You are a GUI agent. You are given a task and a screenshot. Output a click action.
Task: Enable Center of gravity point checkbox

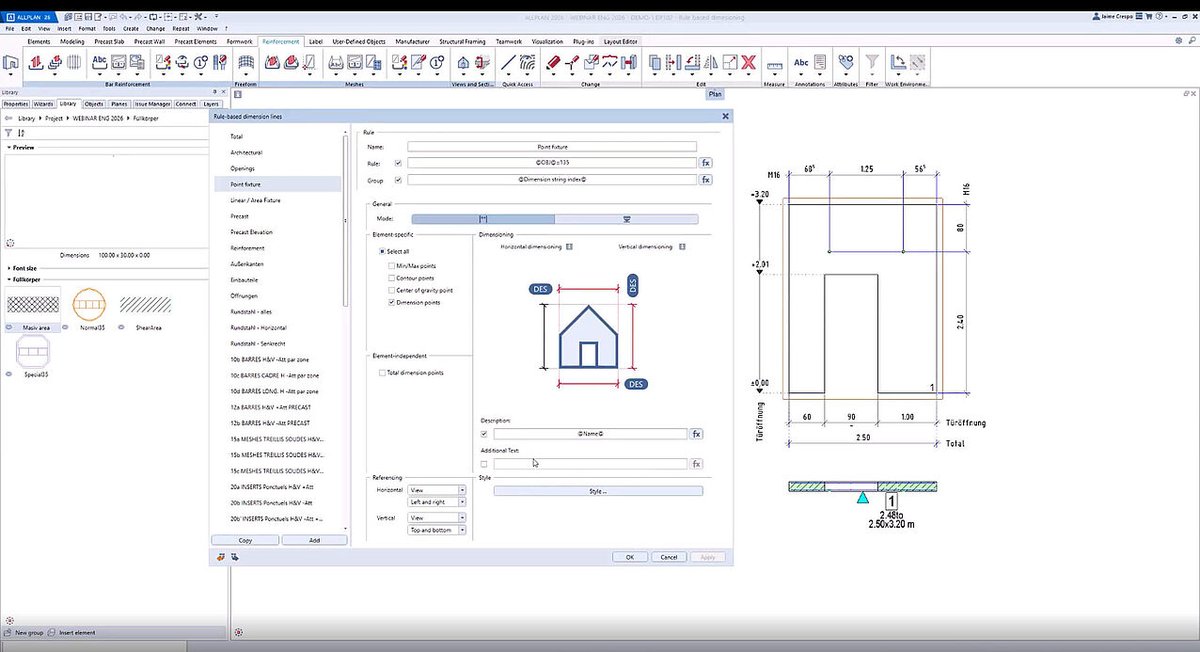point(392,289)
